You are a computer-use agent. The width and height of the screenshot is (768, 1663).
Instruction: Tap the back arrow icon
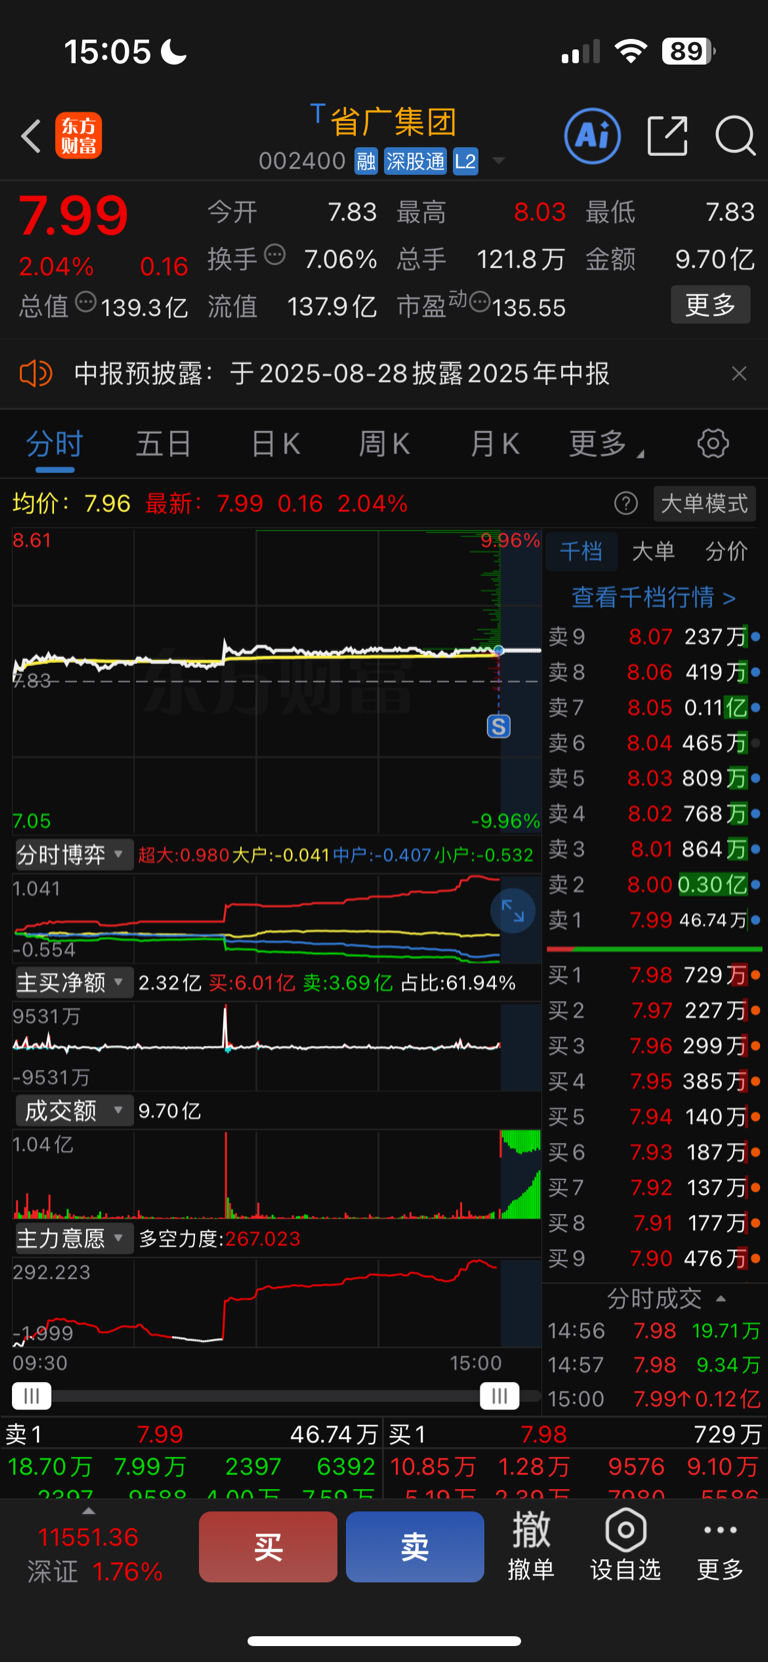coord(31,136)
